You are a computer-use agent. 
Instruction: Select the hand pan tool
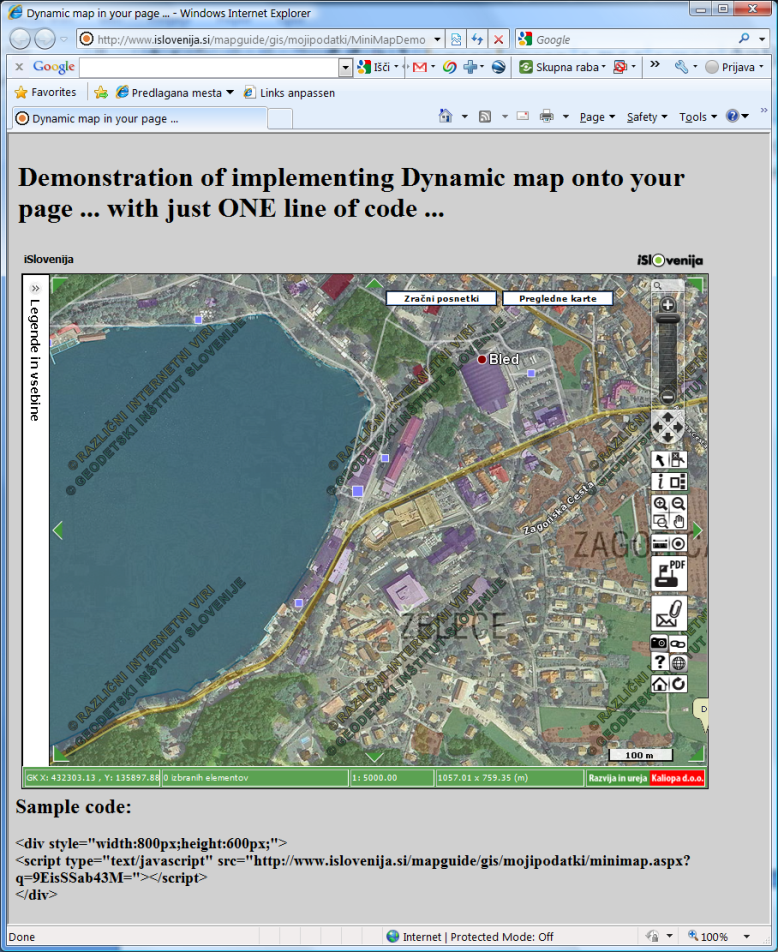678,521
